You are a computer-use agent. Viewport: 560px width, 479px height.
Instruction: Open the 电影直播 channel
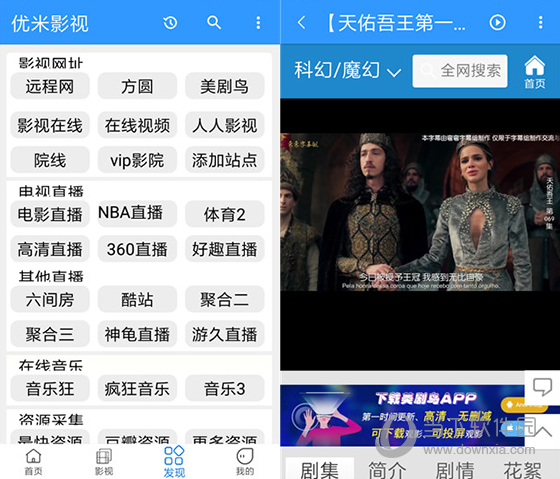(x=50, y=214)
